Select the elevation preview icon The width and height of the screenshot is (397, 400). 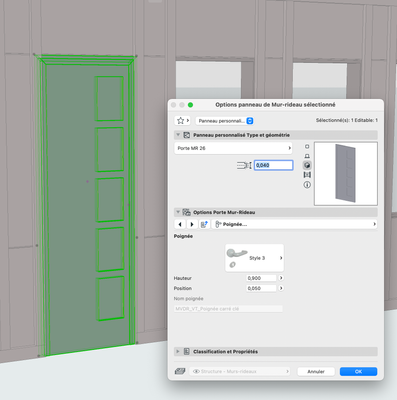click(307, 156)
